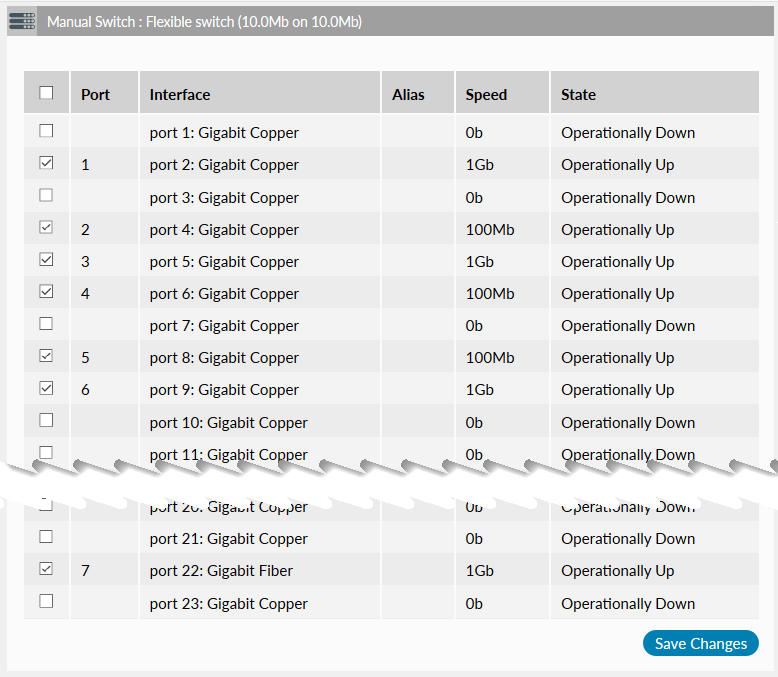Uncheck the port 4 checkbox

(46, 228)
